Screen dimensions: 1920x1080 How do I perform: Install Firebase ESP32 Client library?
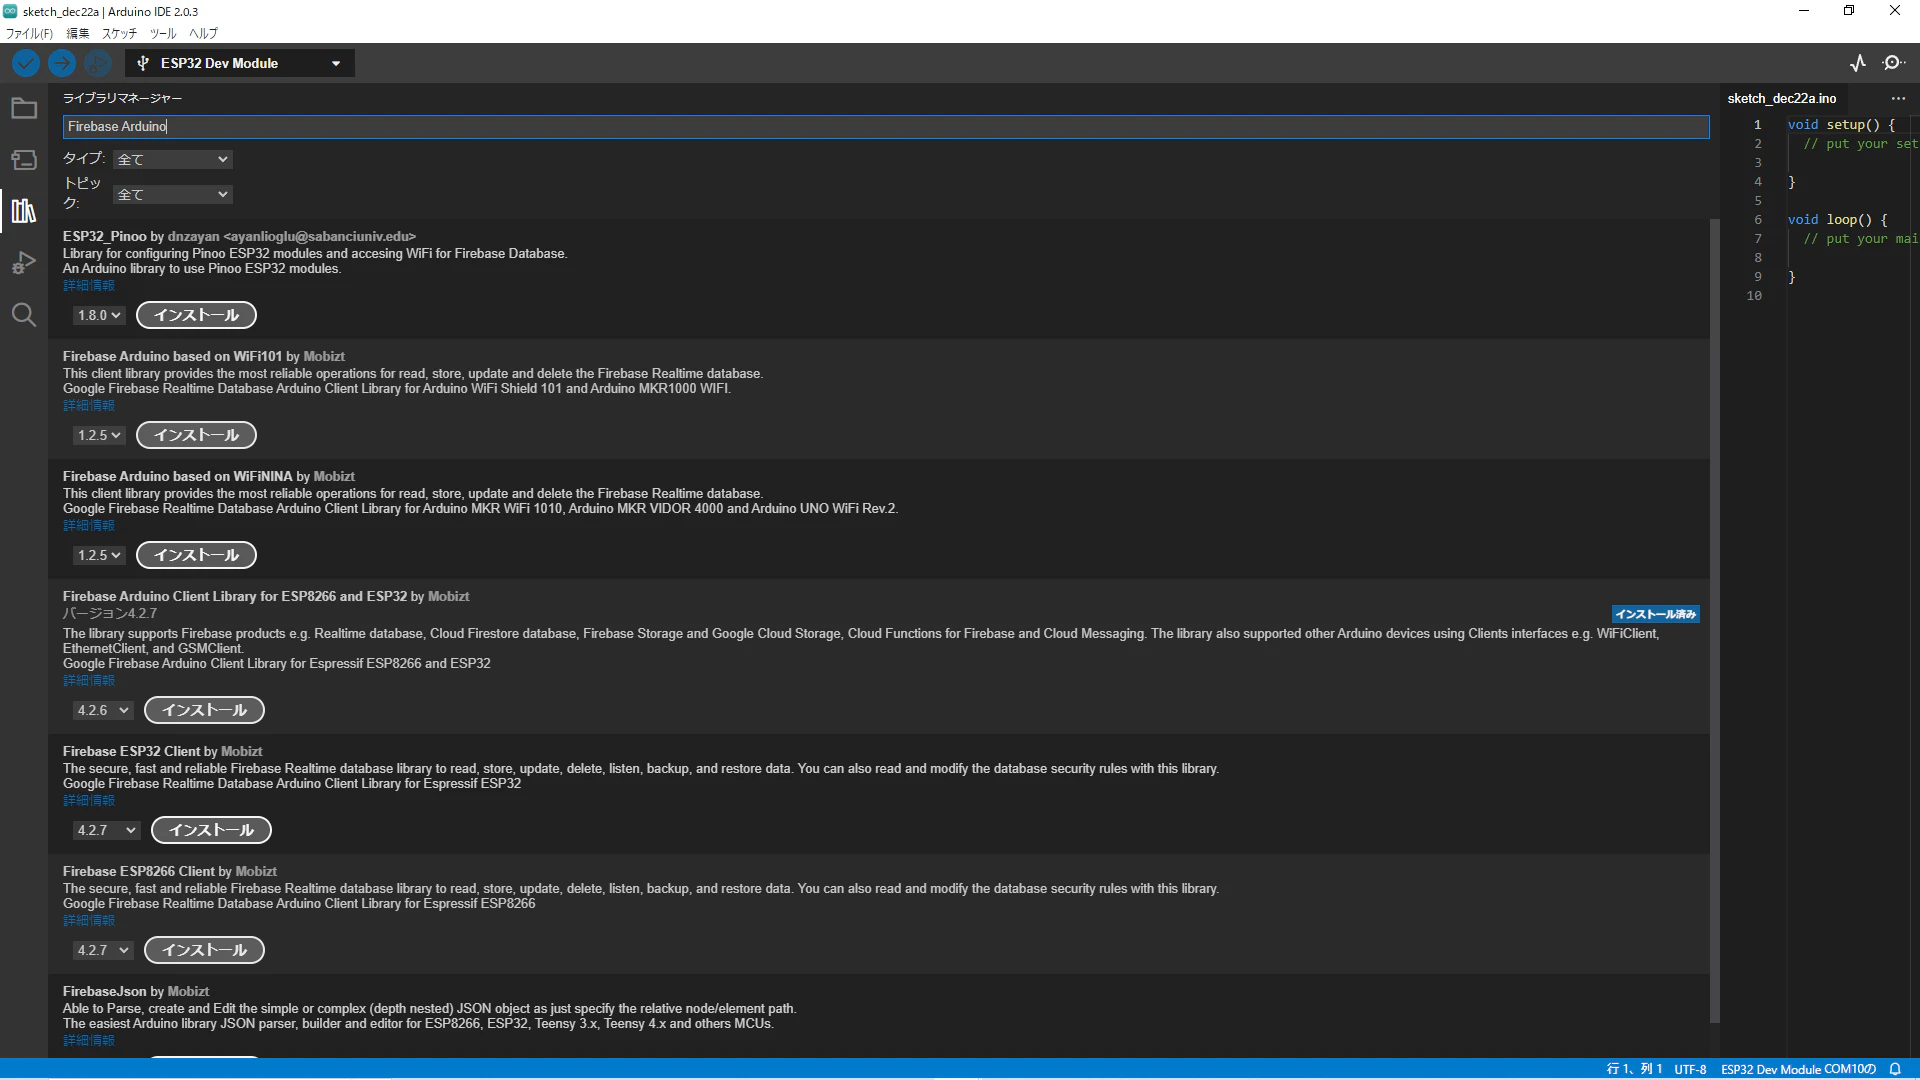click(211, 830)
